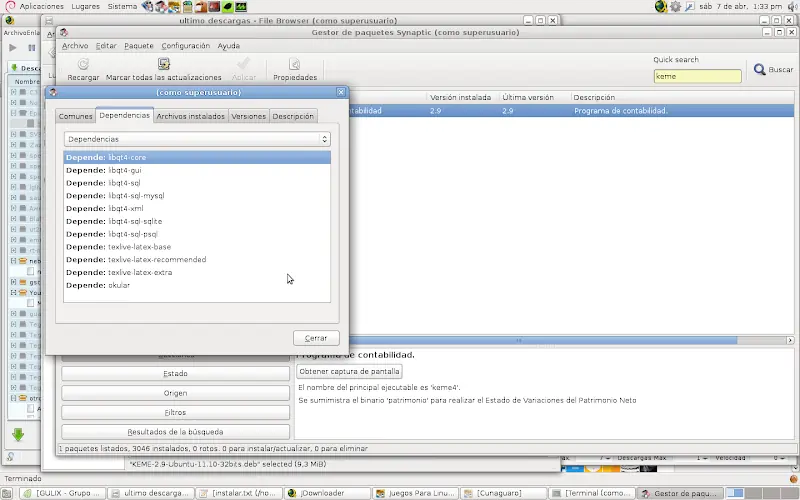This screenshot has height=500, width=800.
Task: Click the Filtros button
Action: point(176,412)
